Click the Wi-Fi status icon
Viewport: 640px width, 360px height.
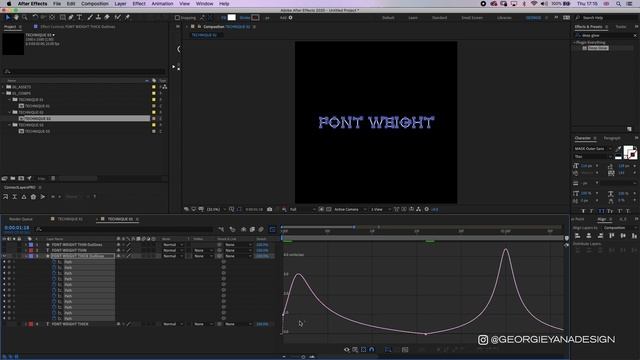point(534,4)
